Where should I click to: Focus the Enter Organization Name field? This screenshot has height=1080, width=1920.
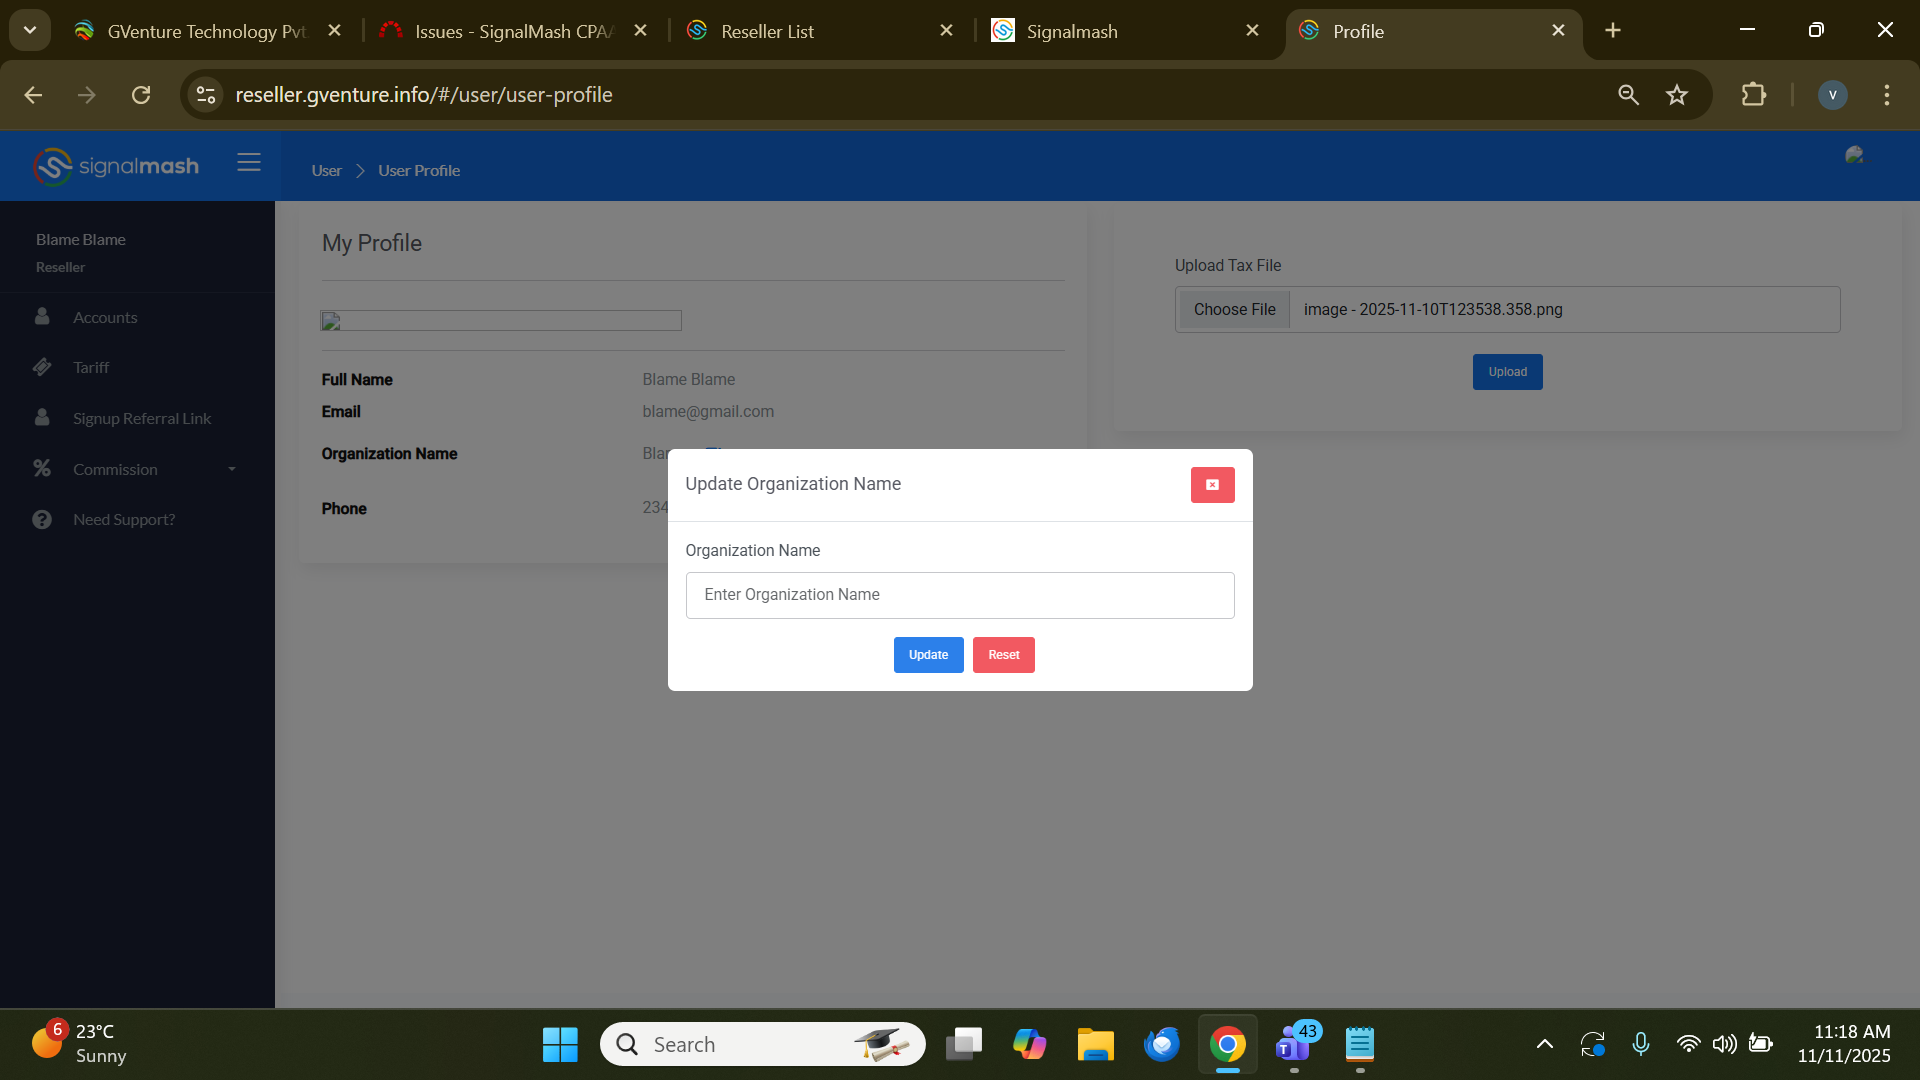click(x=959, y=595)
